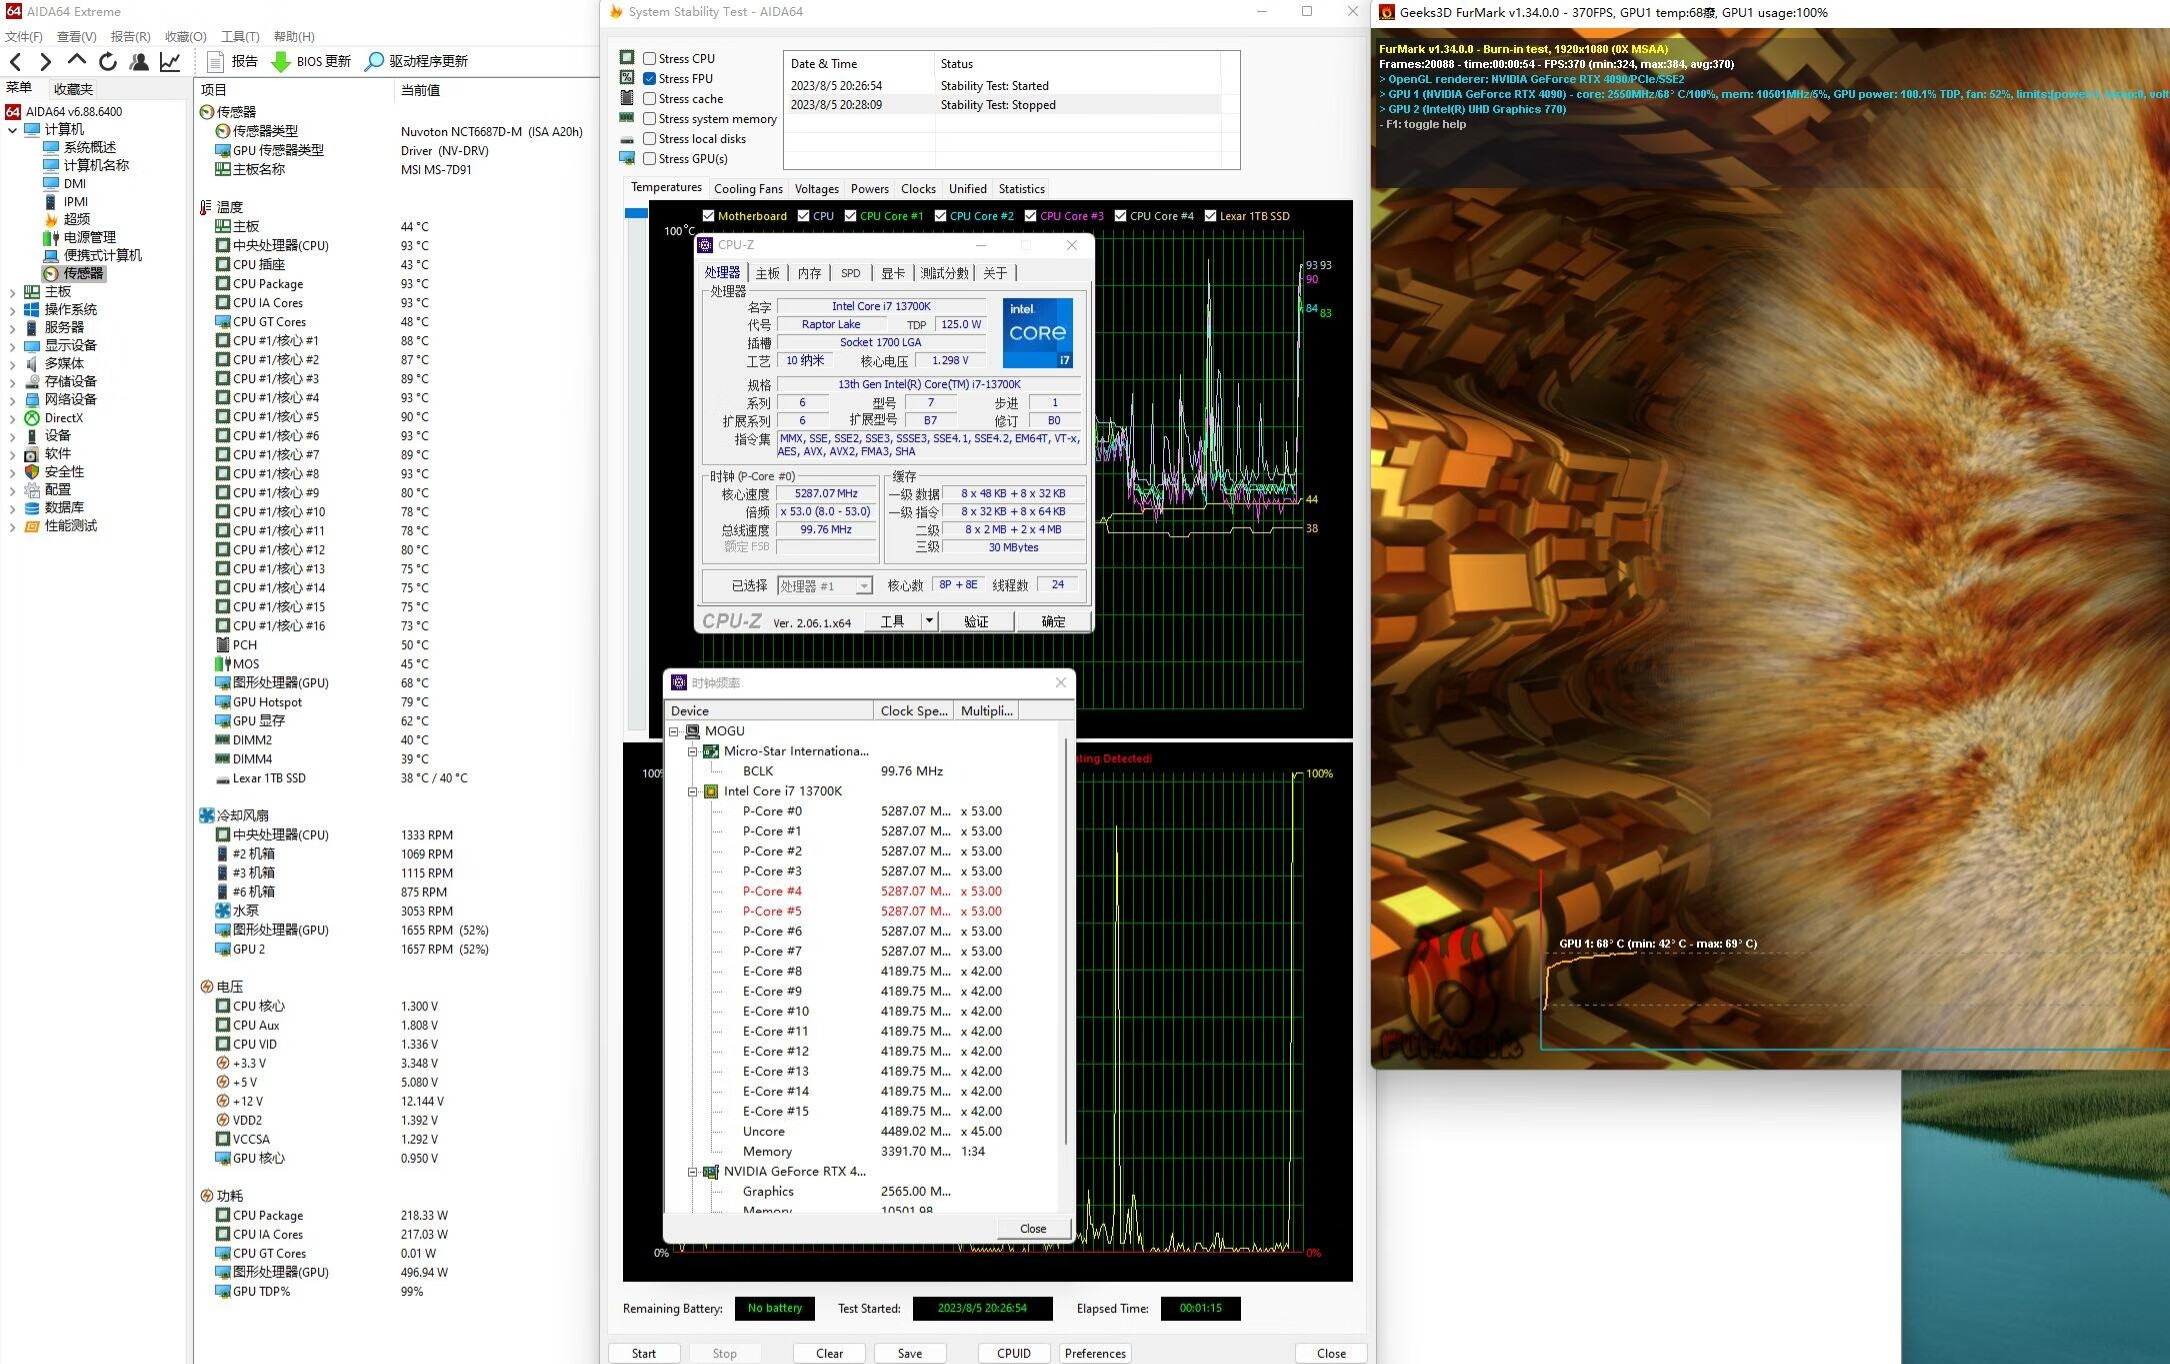Click Clock Speed column header

tap(913, 711)
